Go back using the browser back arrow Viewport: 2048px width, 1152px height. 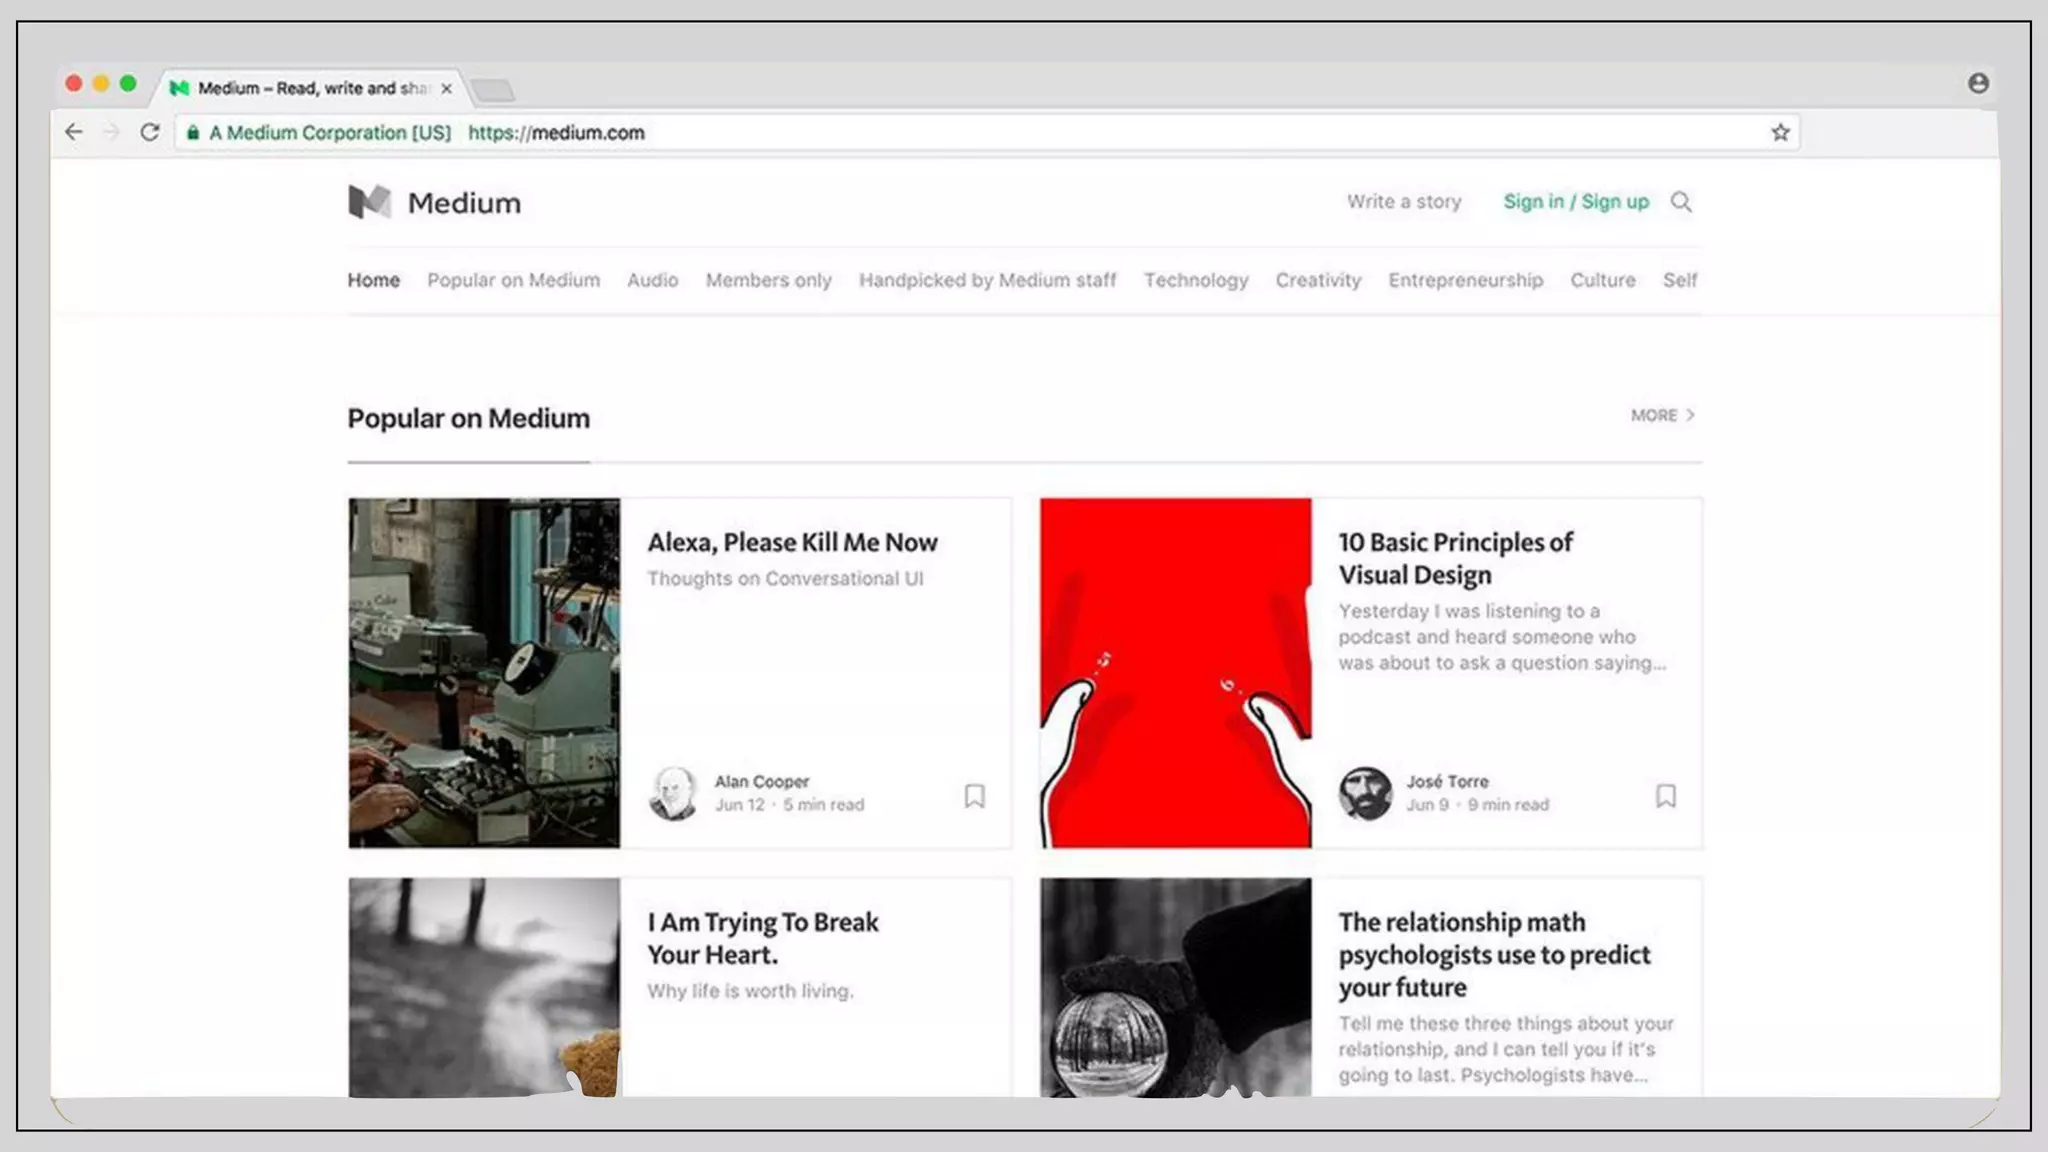coord(74,132)
